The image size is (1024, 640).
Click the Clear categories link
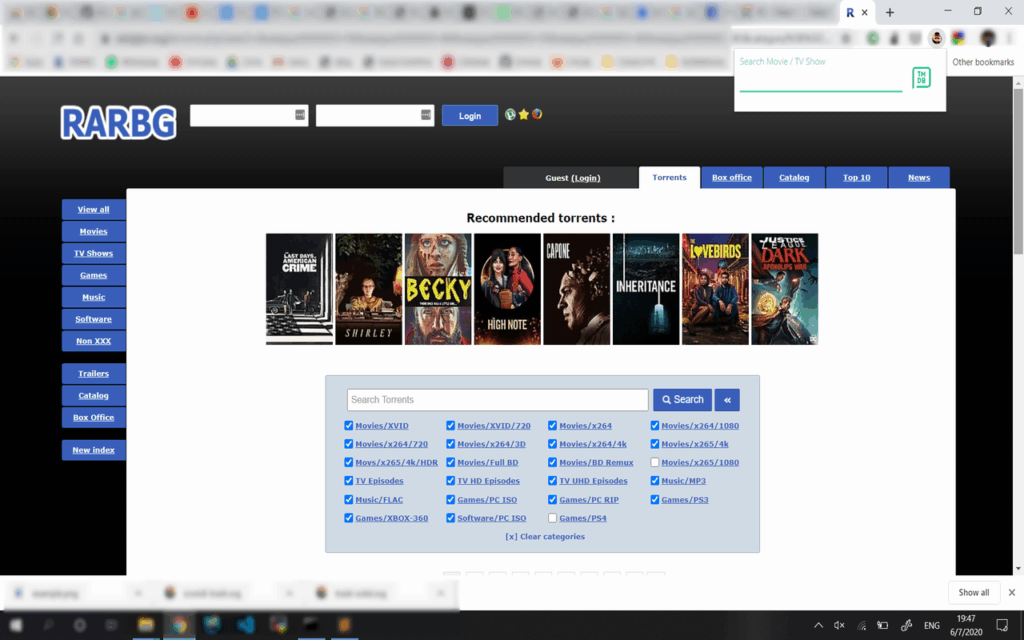pos(545,537)
